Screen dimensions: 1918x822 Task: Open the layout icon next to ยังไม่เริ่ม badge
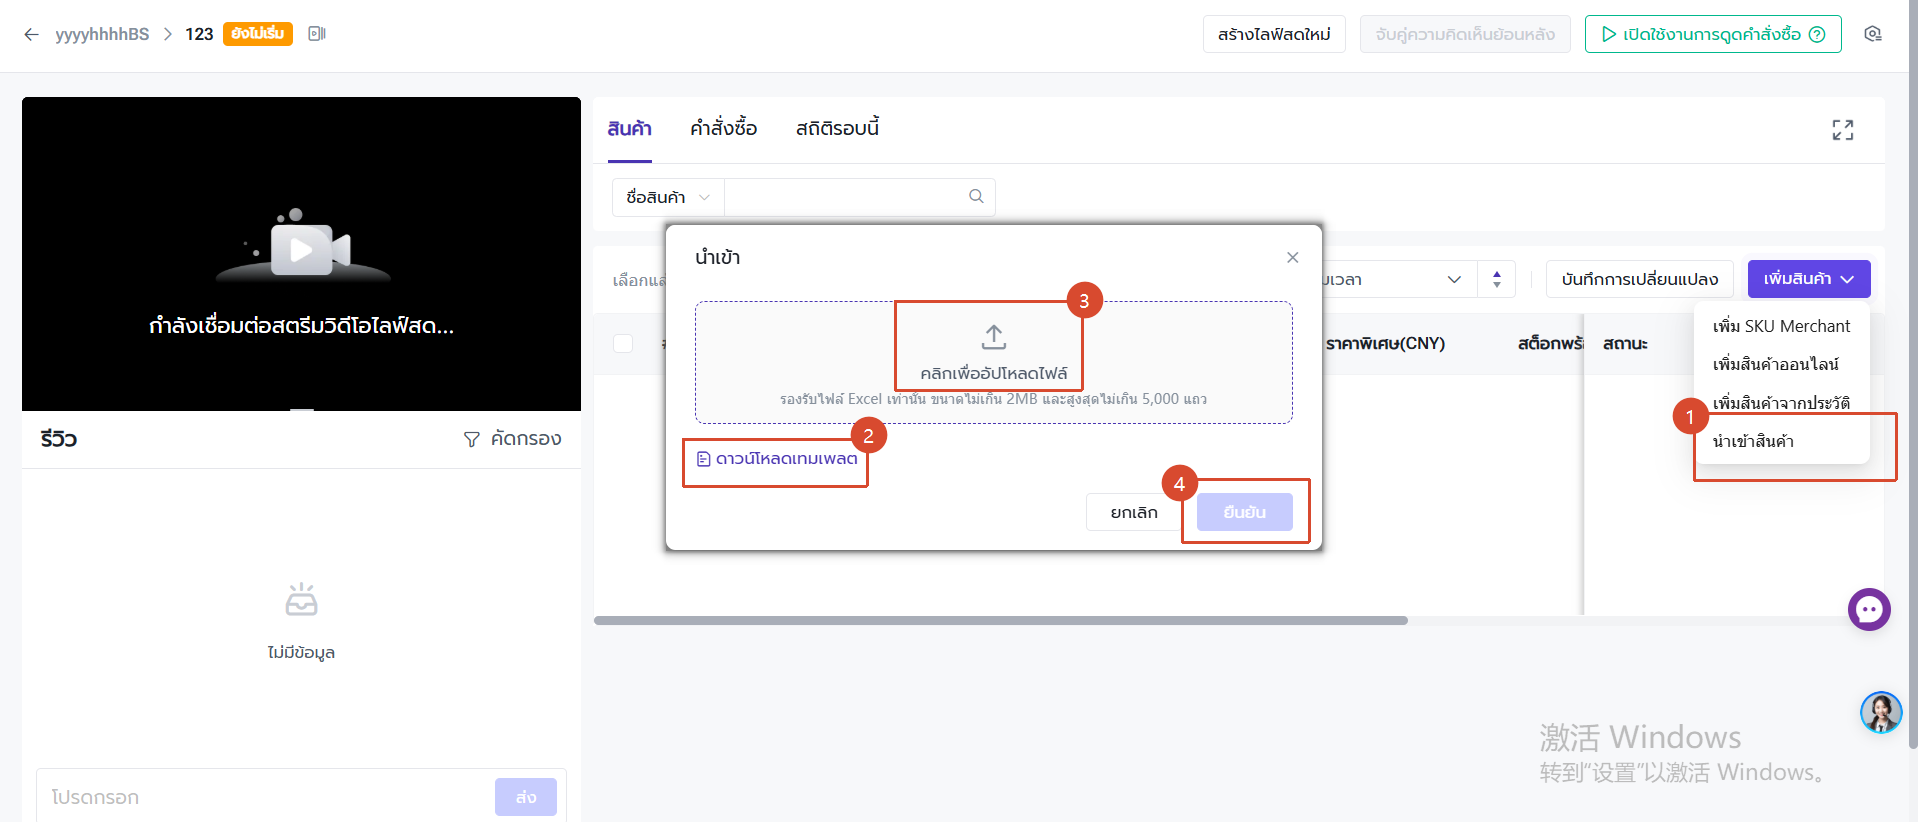317,34
